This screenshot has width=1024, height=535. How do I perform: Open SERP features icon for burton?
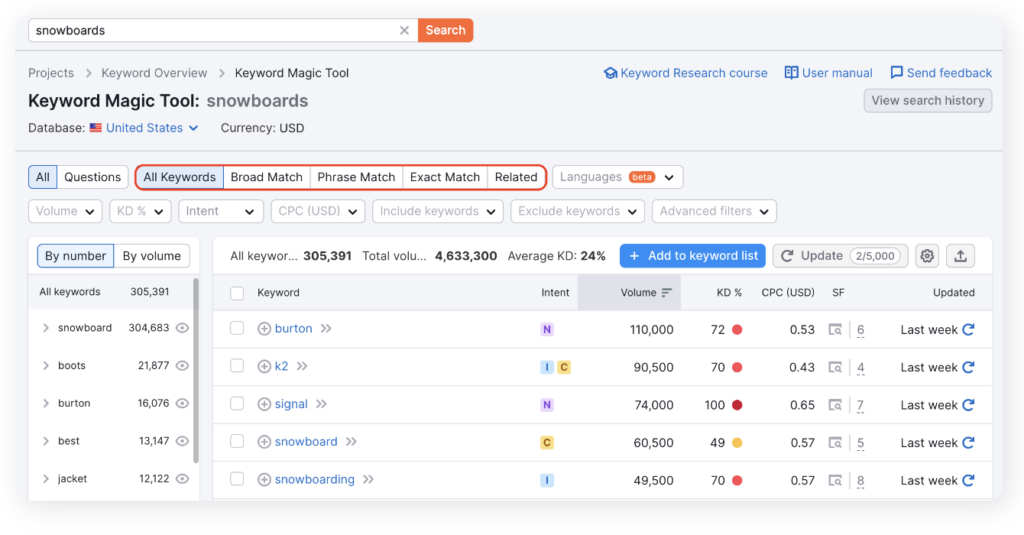pyautogui.click(x=835, y=329)
